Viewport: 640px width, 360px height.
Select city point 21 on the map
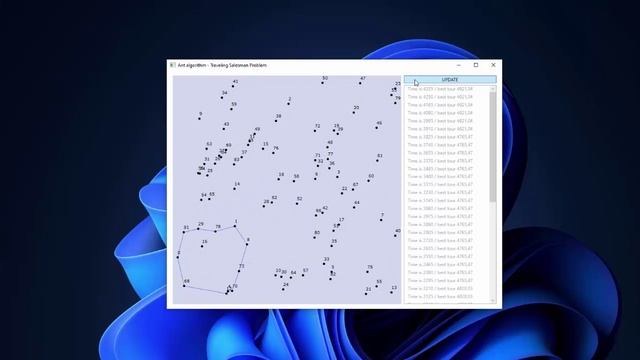pyautogui.click(x=366, y=294)
